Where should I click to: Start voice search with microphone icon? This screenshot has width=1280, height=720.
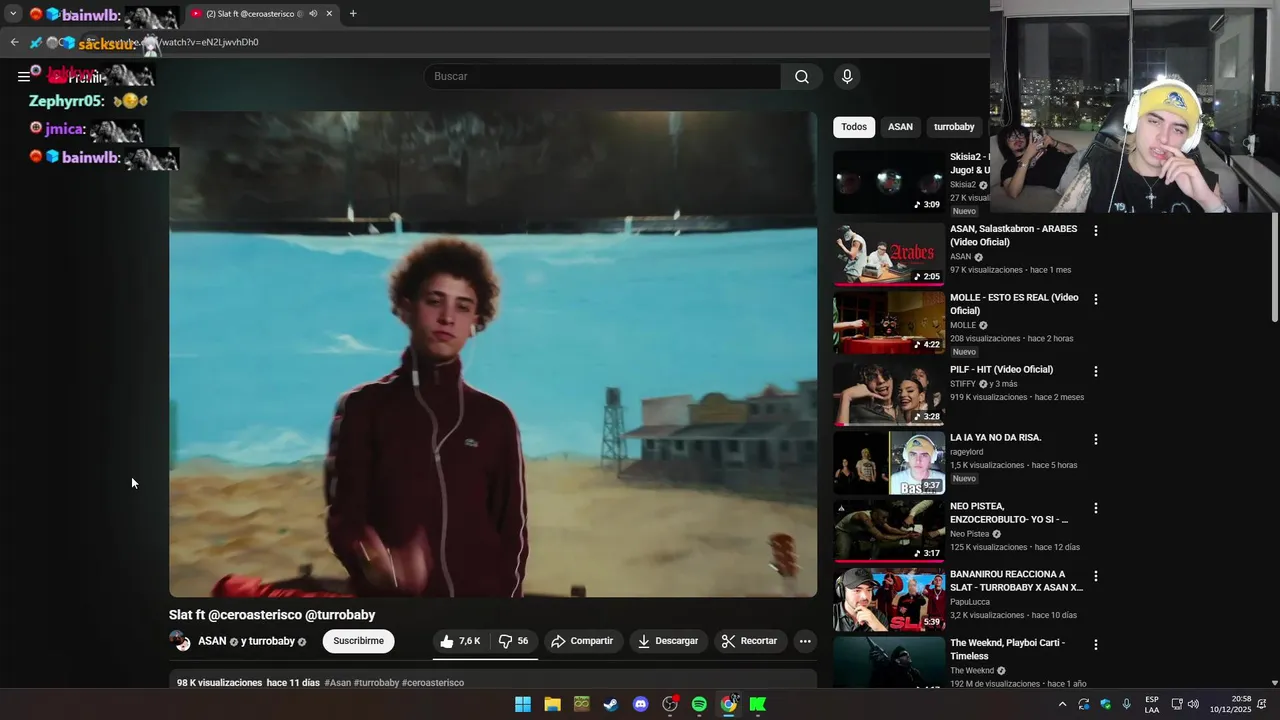(x=847, y=77)
